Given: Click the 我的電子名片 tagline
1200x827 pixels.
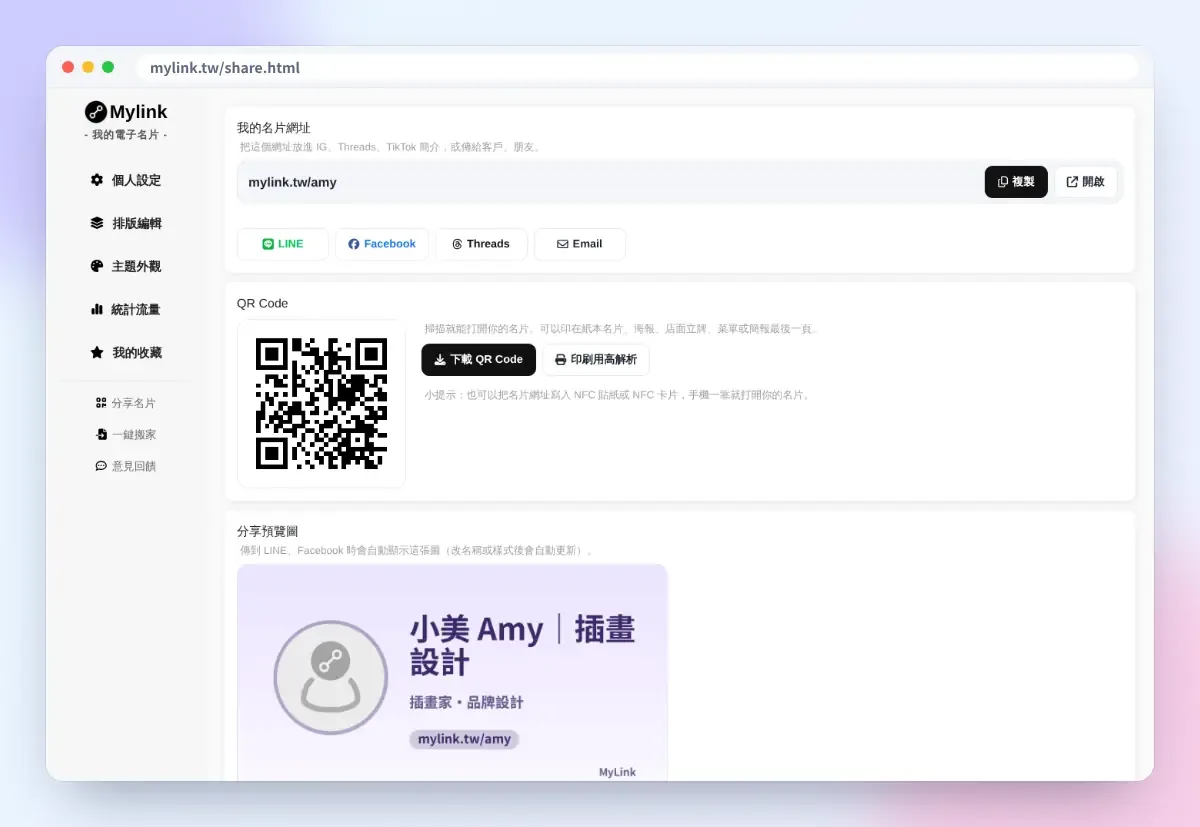Looking at the screenshot, I should tap(125, 134).
